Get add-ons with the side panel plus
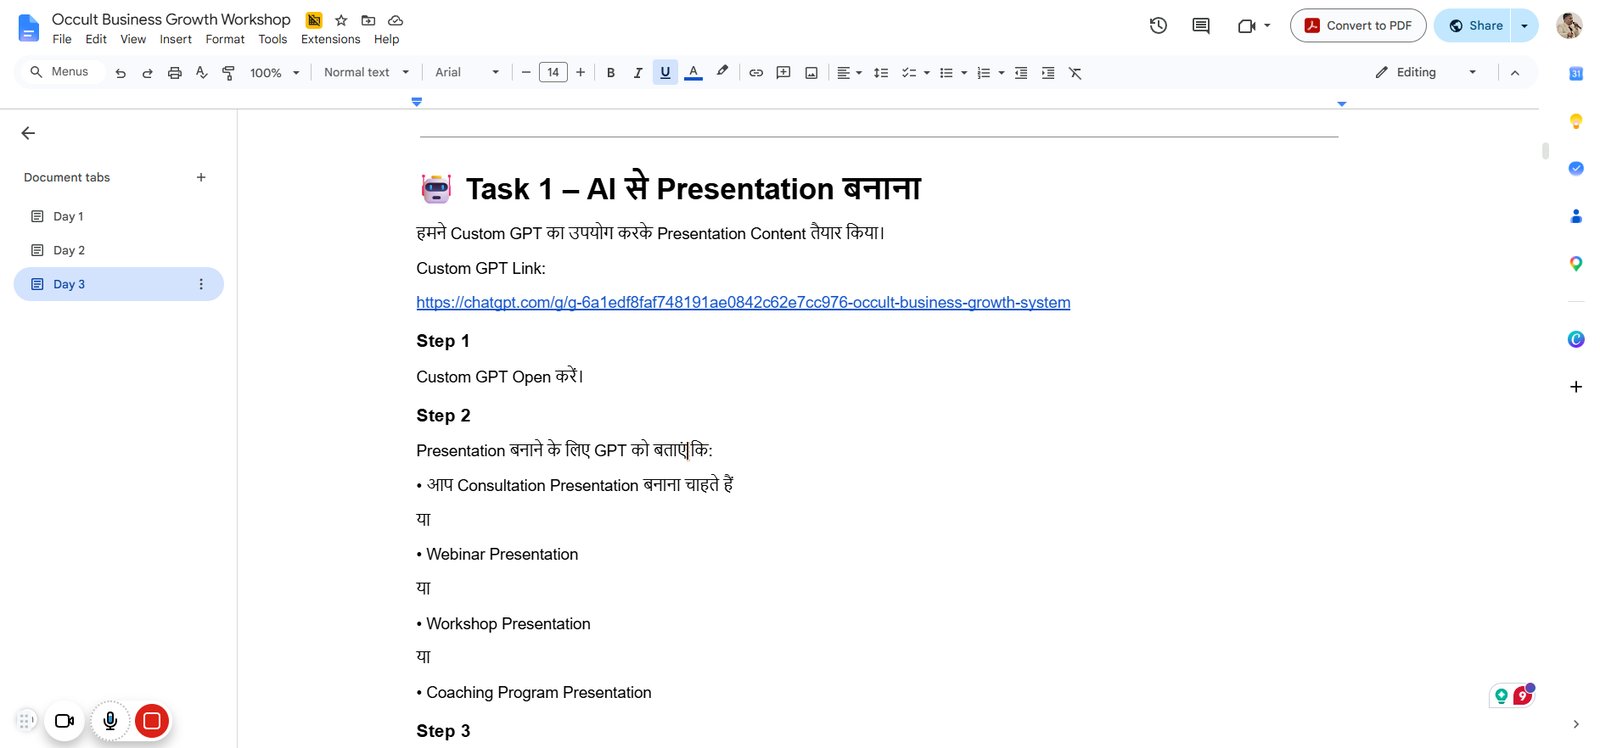Viewport: 1600px width, 748px height. point(1576,387)
